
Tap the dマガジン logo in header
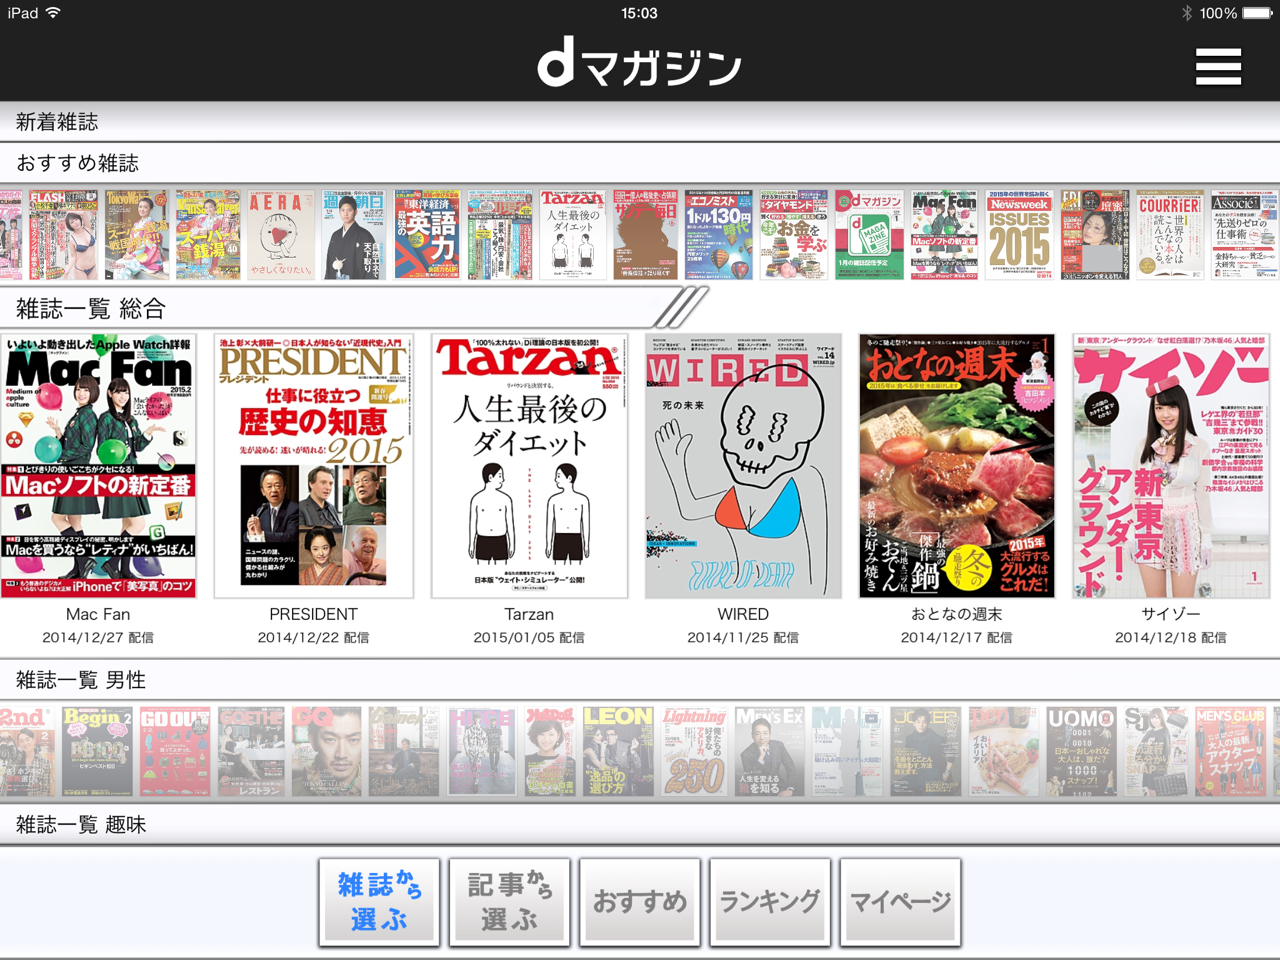640,64
